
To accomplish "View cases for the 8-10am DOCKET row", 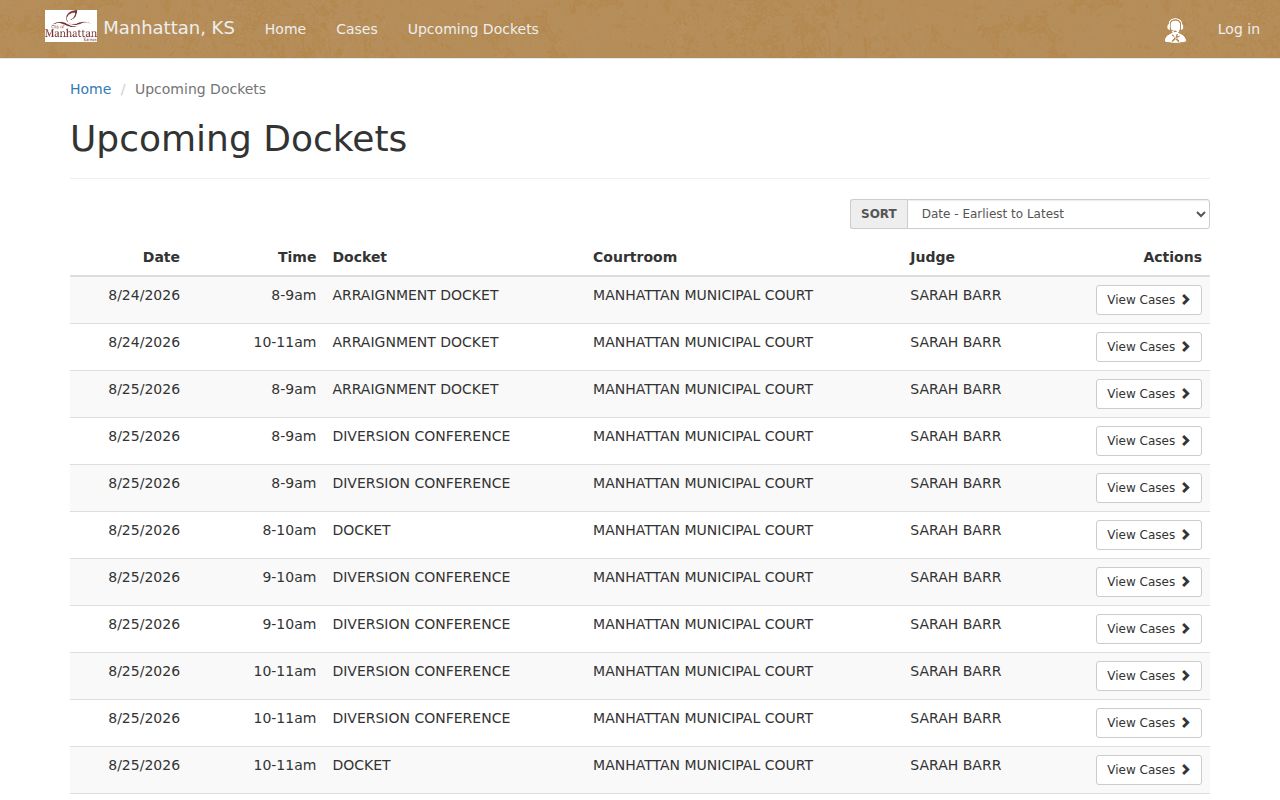I will pos(1148,535).
